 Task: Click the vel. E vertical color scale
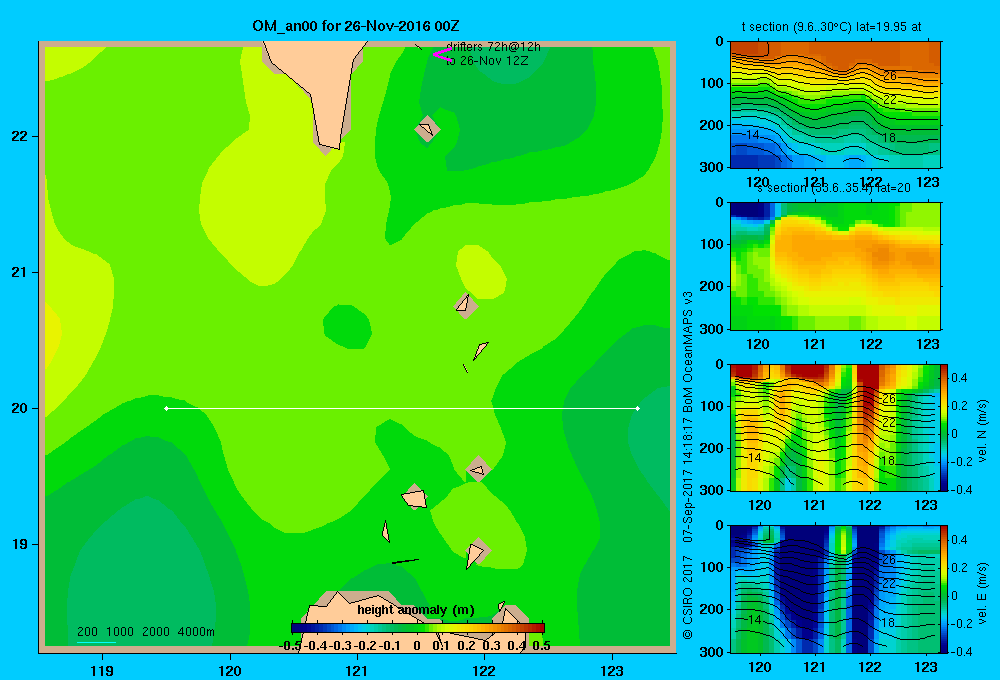944,589
